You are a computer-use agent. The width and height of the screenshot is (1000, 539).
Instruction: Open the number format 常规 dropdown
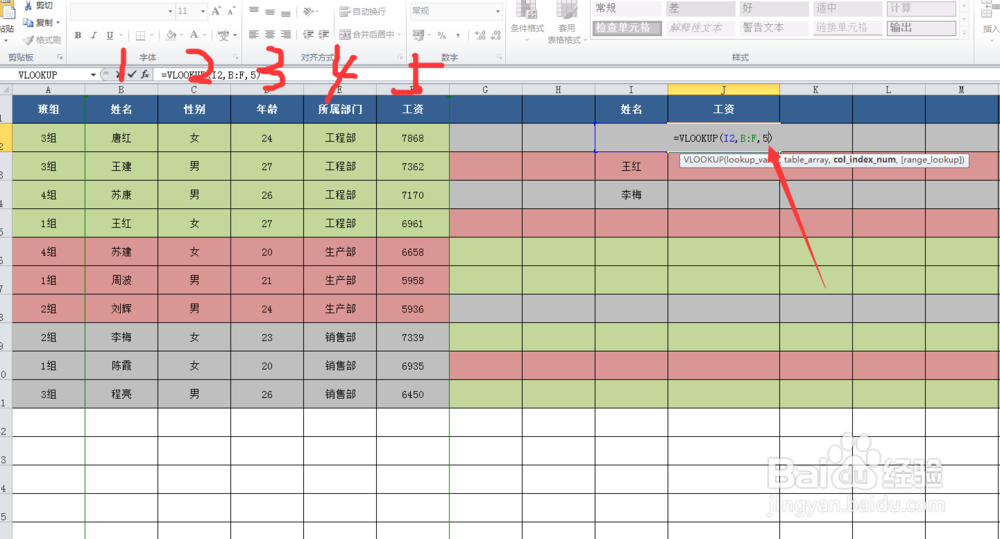pos(498,11)
